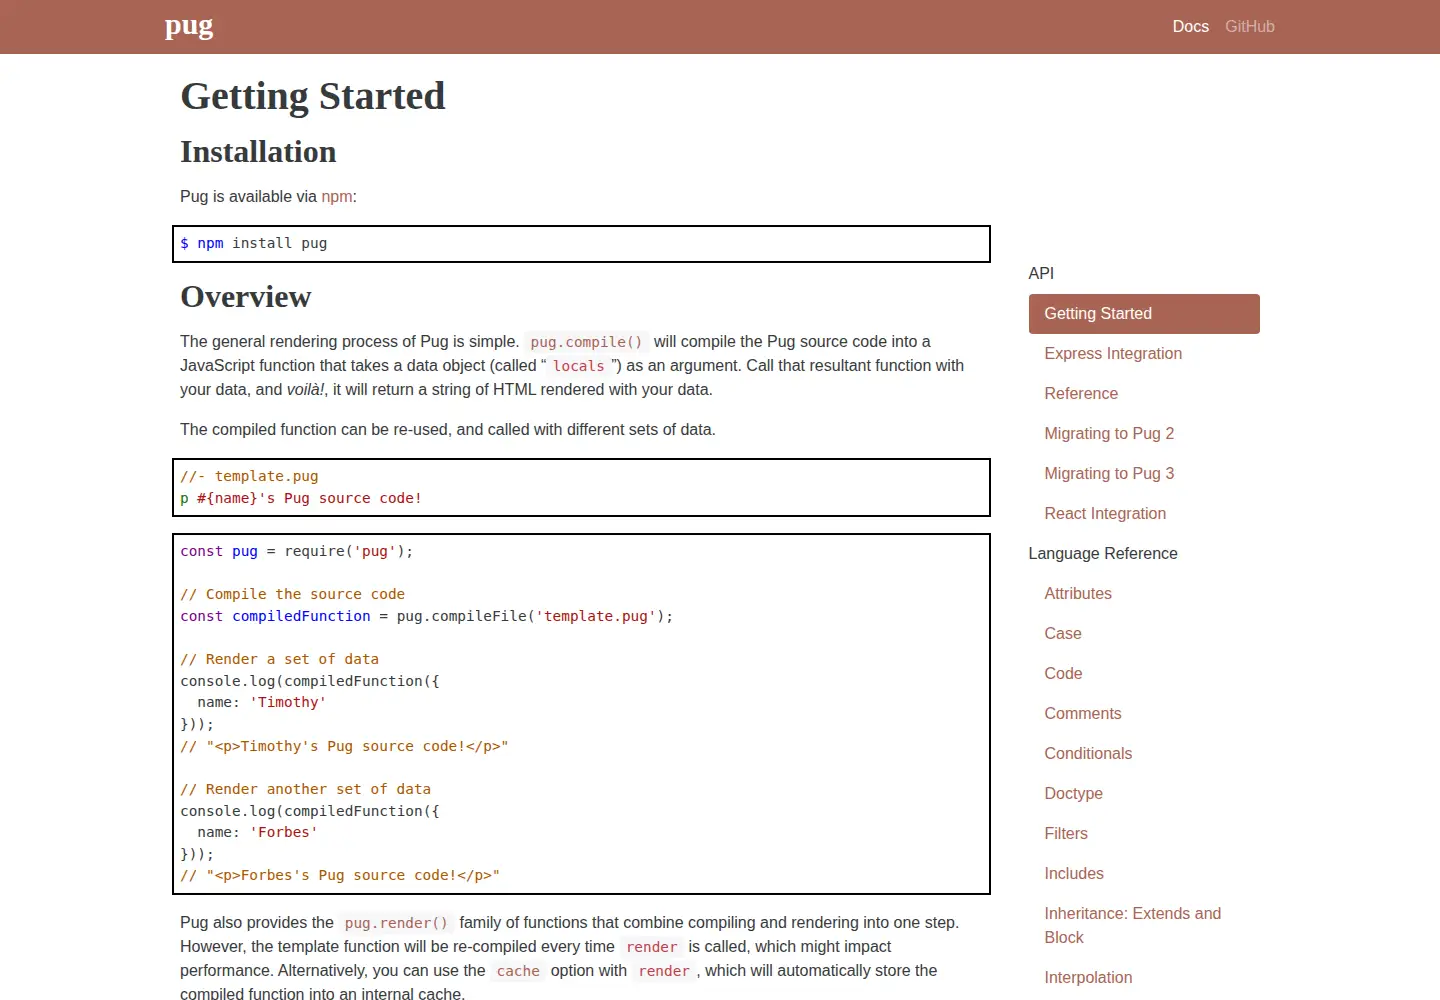
Task: Open React Integration docs
Action: (1105, 514)
